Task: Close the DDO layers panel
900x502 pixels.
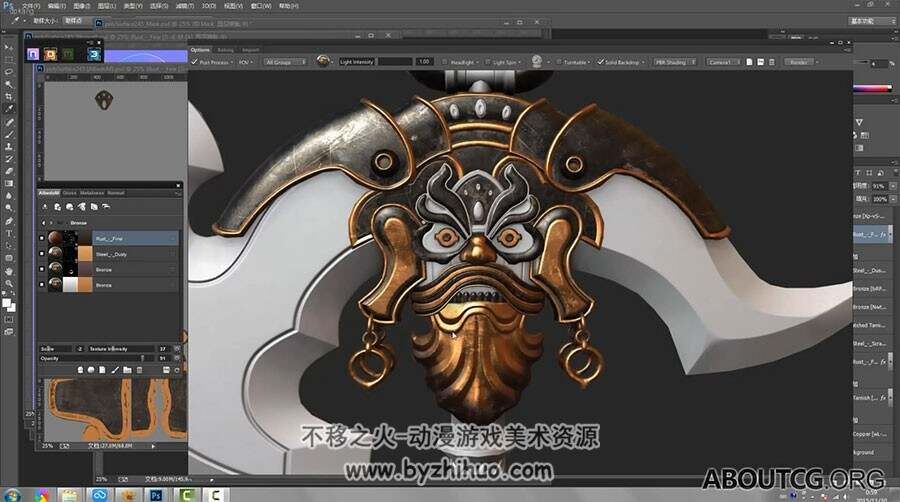Action: pos(178,185)
